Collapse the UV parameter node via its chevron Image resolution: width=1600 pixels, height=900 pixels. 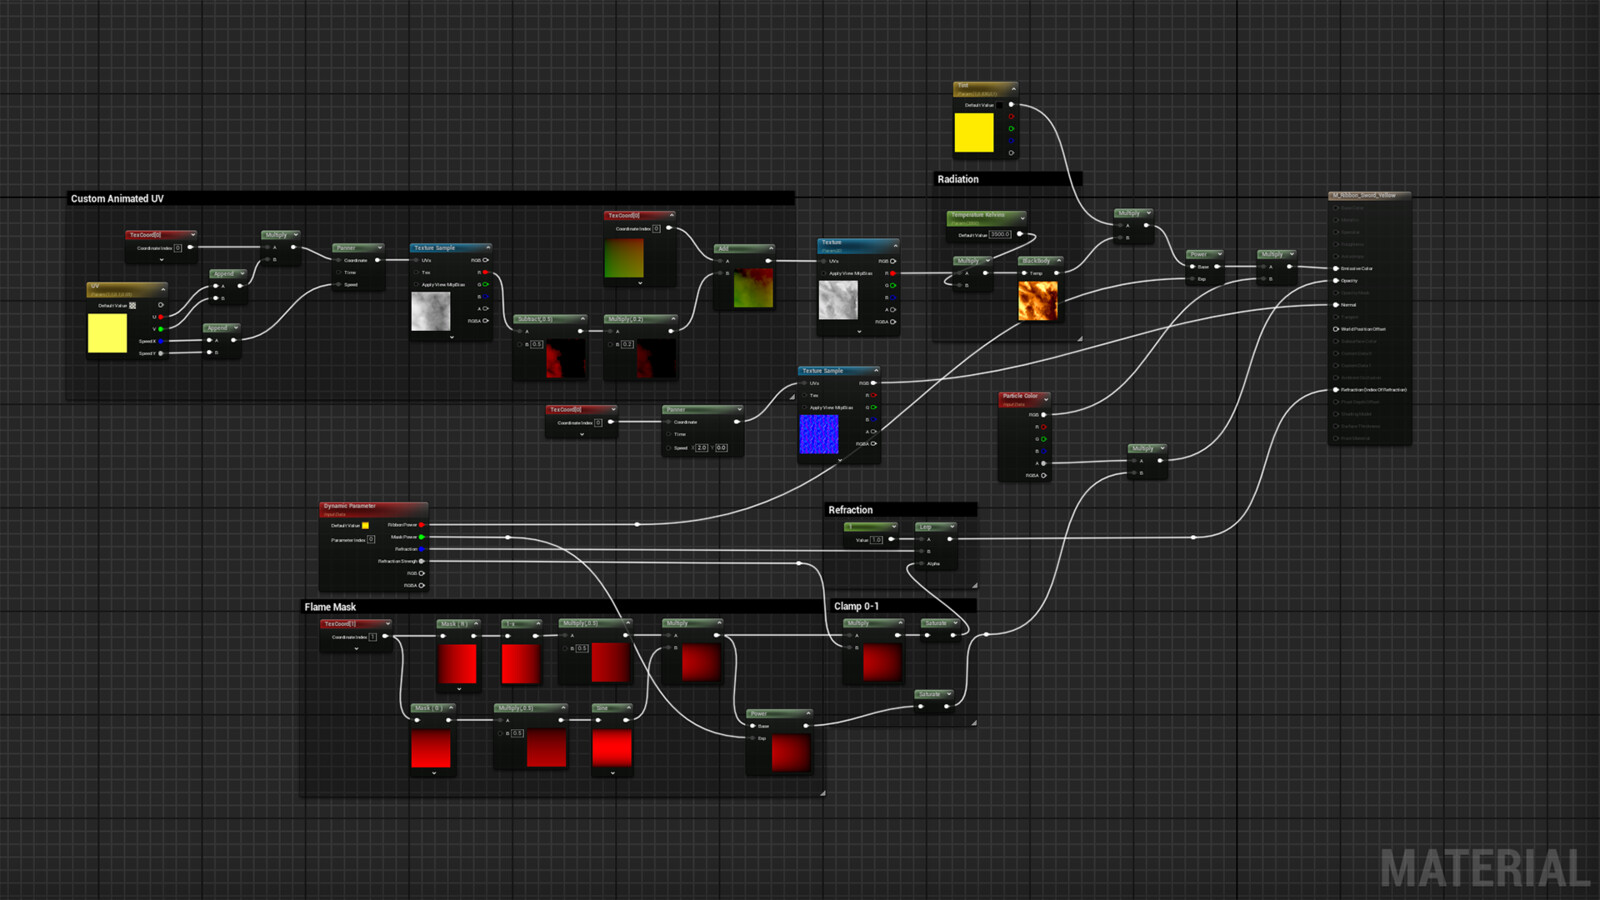click(x=163, y=289)
